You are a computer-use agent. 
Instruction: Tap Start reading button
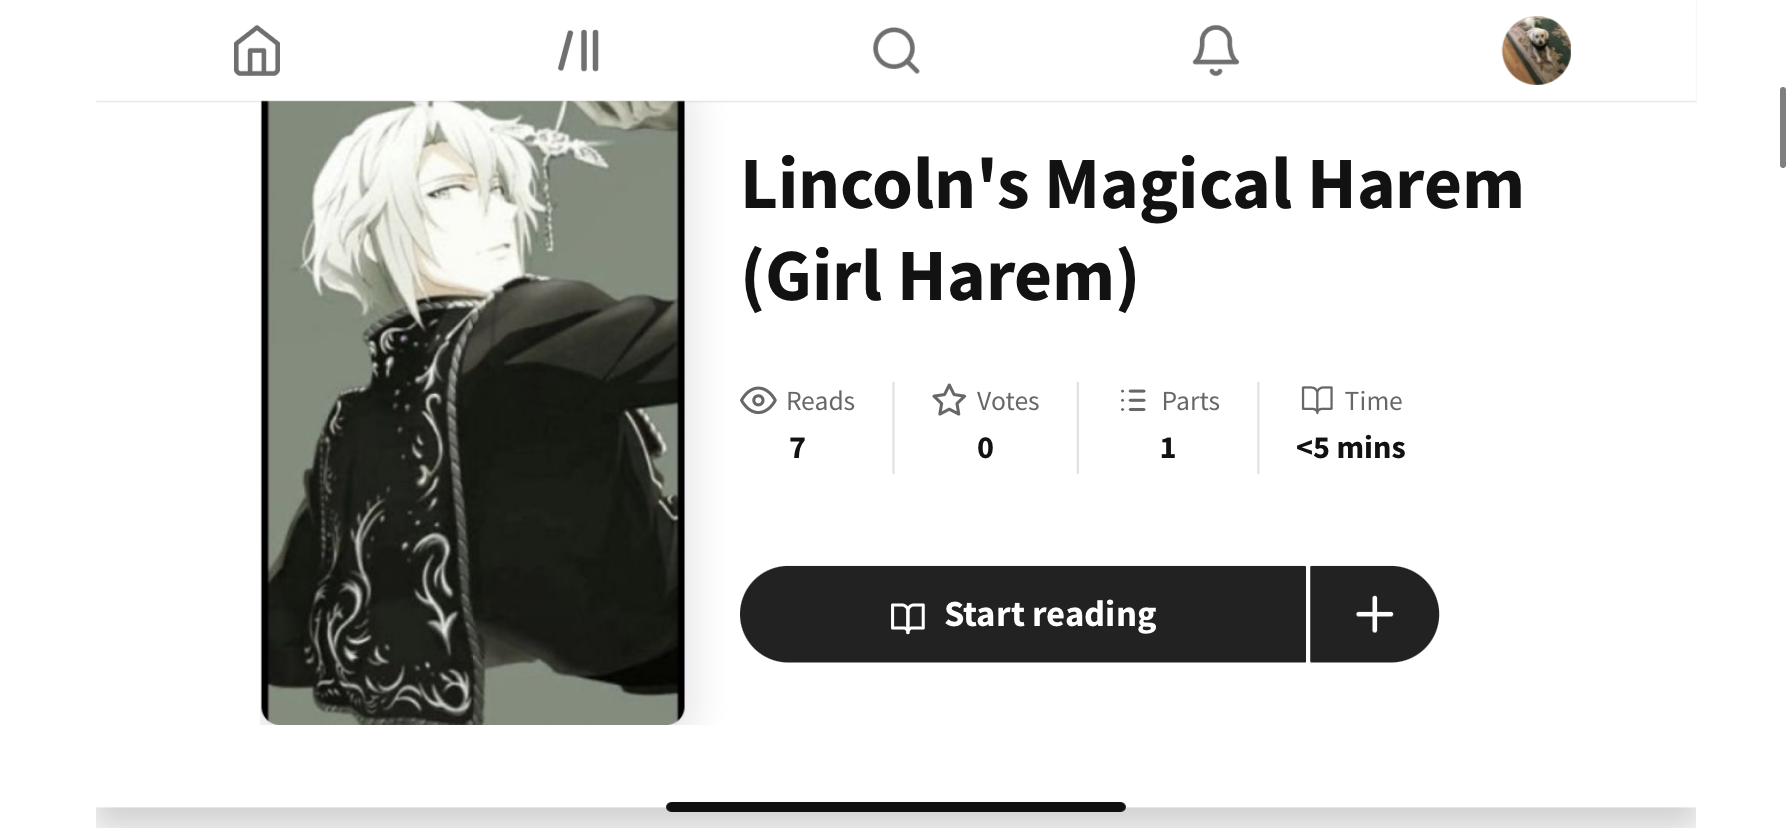(1023, 614)
